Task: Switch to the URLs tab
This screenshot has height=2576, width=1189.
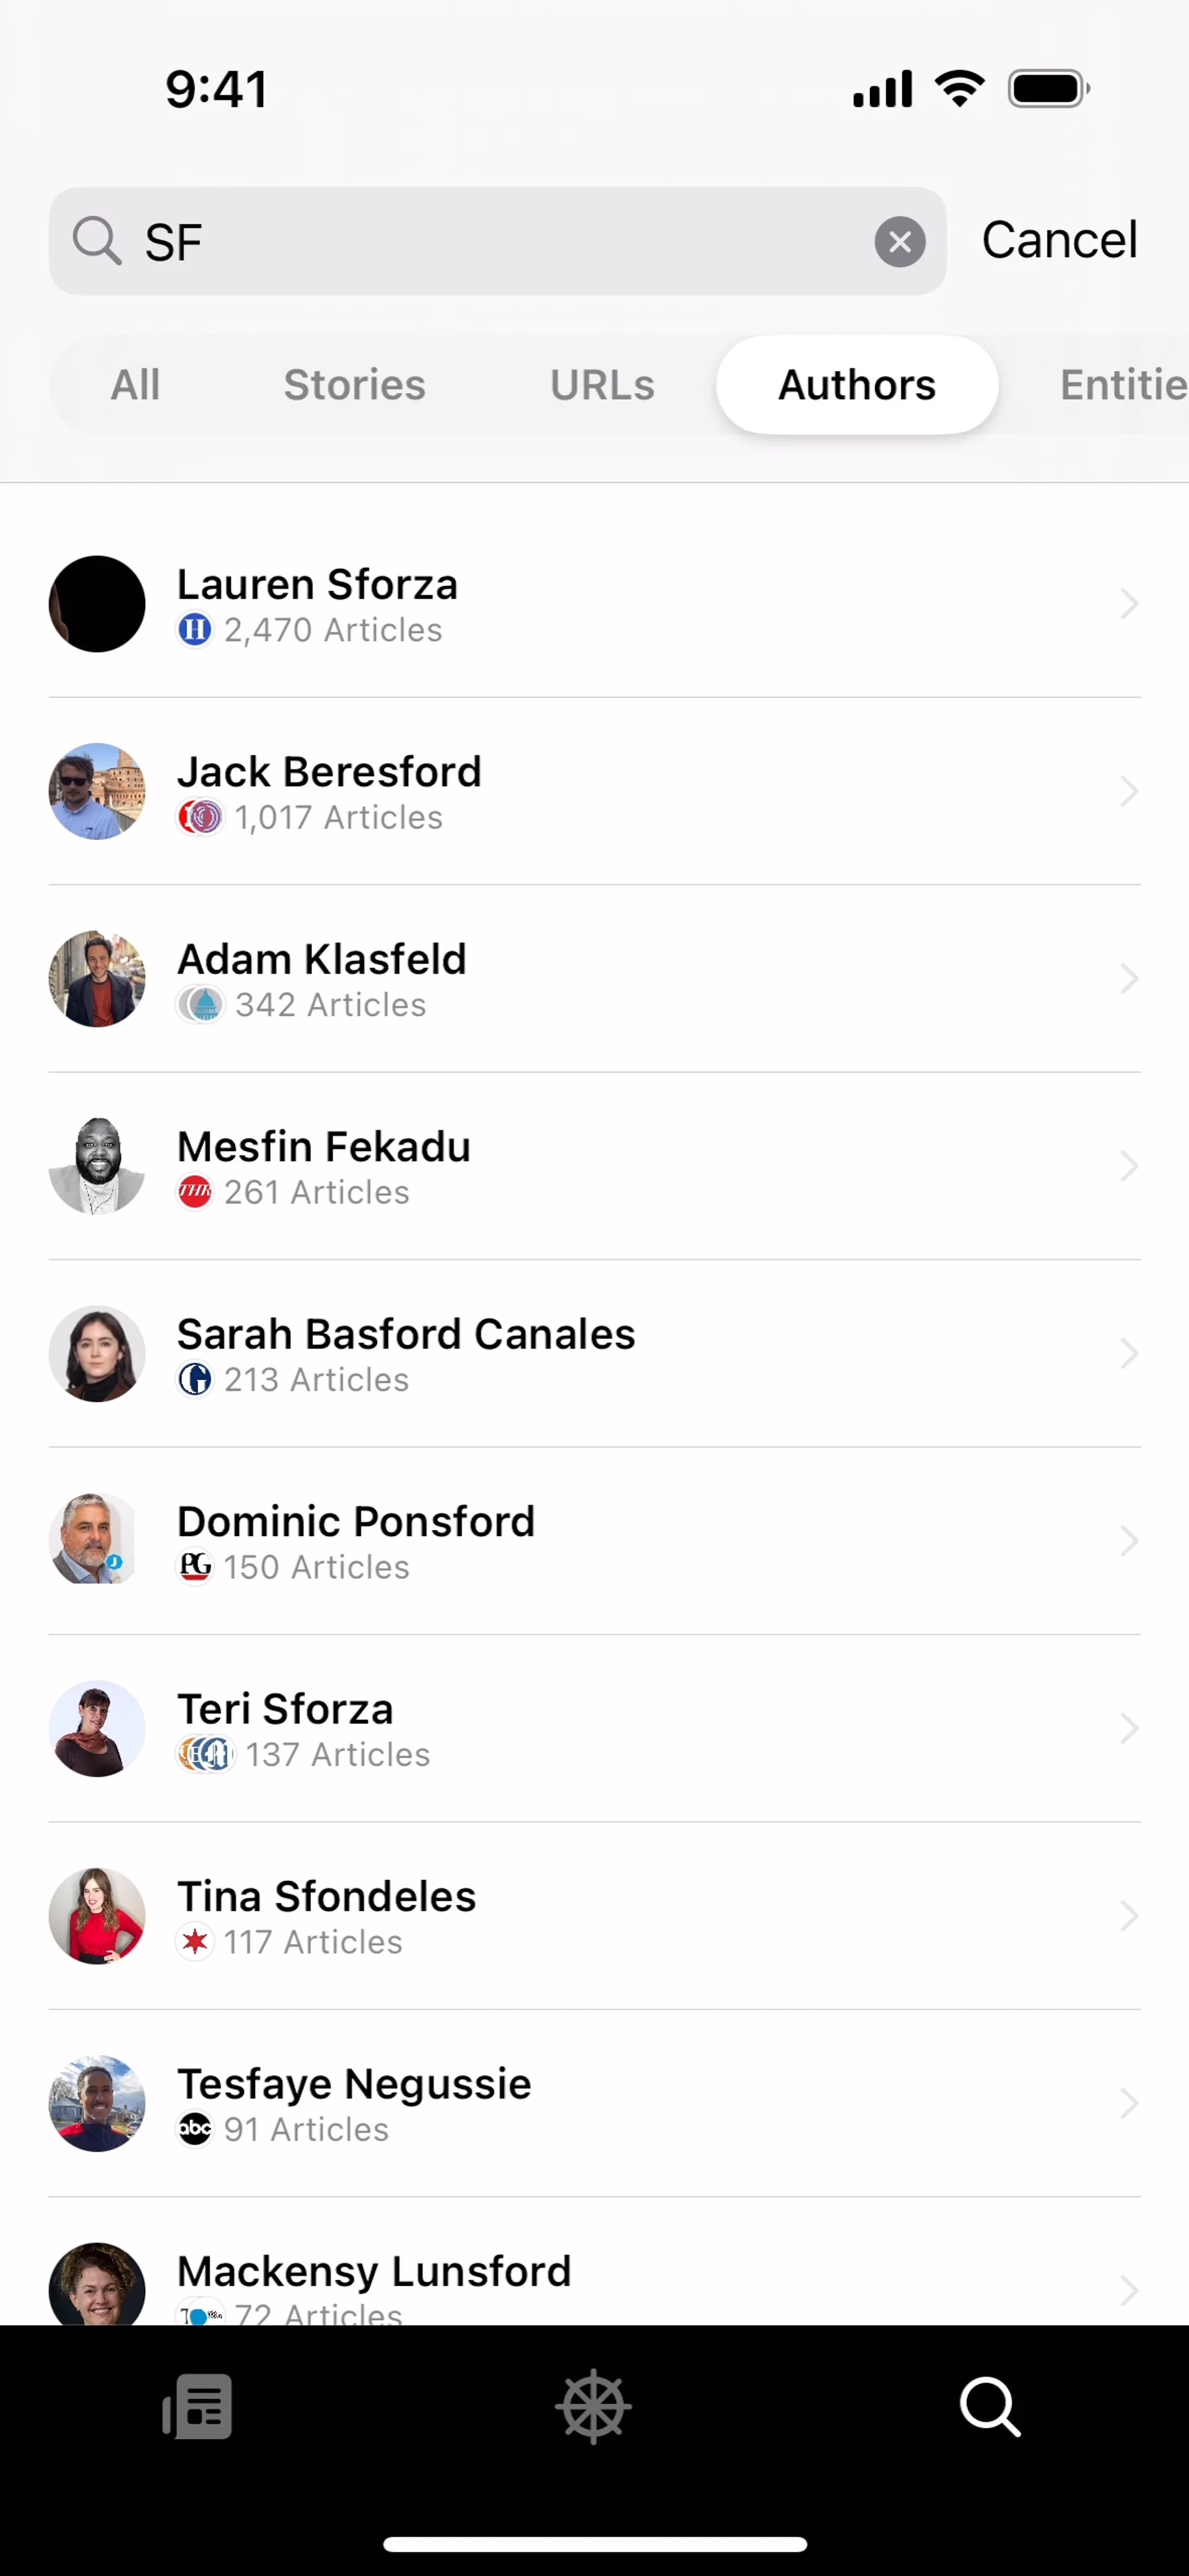Action: tap(602, 385)
